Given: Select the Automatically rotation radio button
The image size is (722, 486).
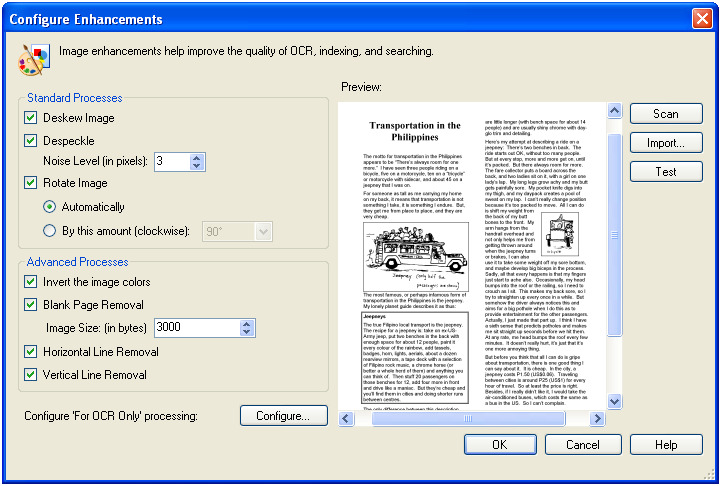Looking at the screenshot, I should [49, 206].
